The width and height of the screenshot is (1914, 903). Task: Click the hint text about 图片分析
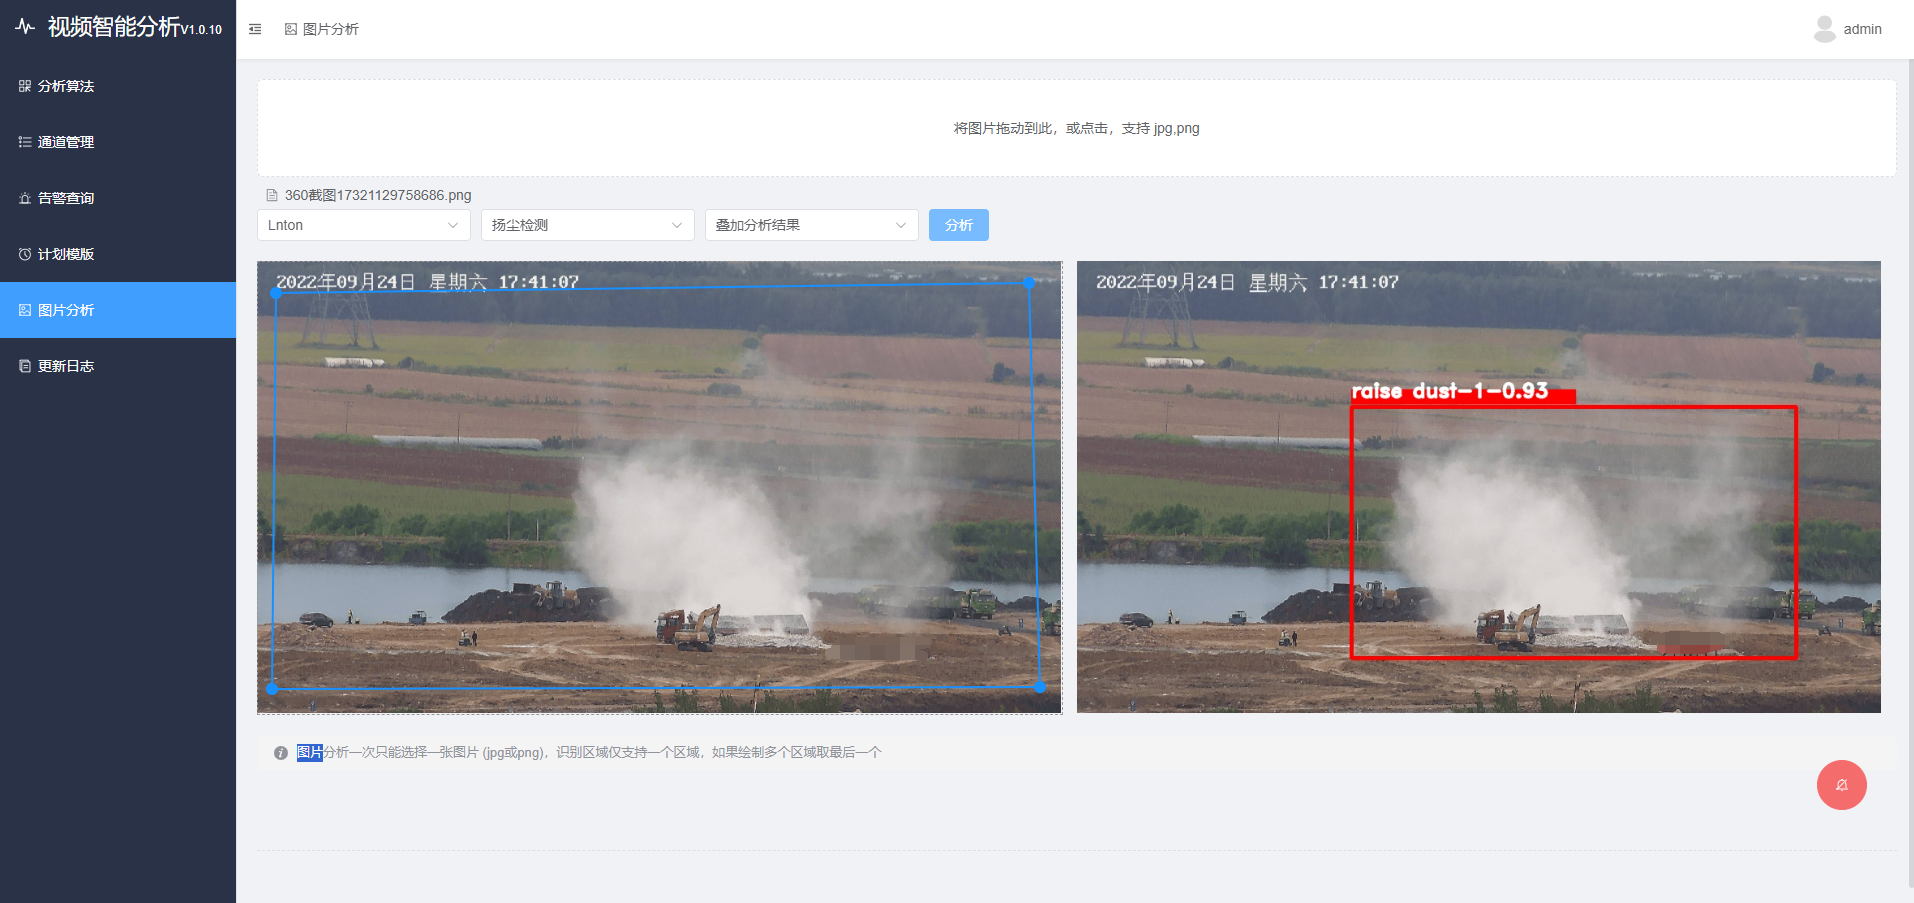pyautogui.click(x=589, y=753)
